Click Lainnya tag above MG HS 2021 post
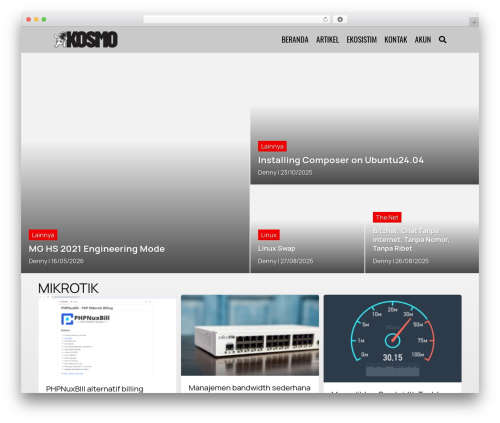The height and width of the screenshot is (423, 500). point(43,235)
